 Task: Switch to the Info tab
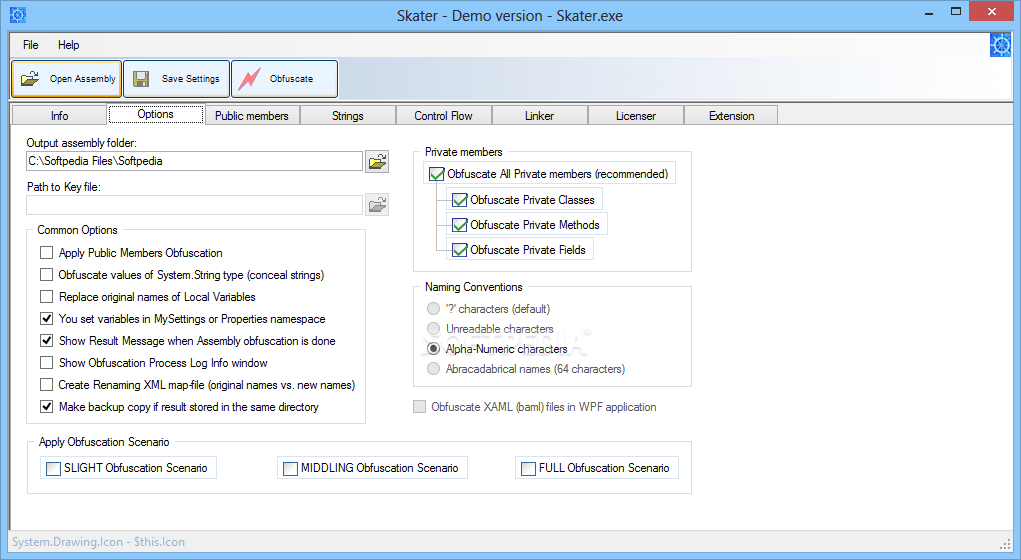(x=59, y=115)
